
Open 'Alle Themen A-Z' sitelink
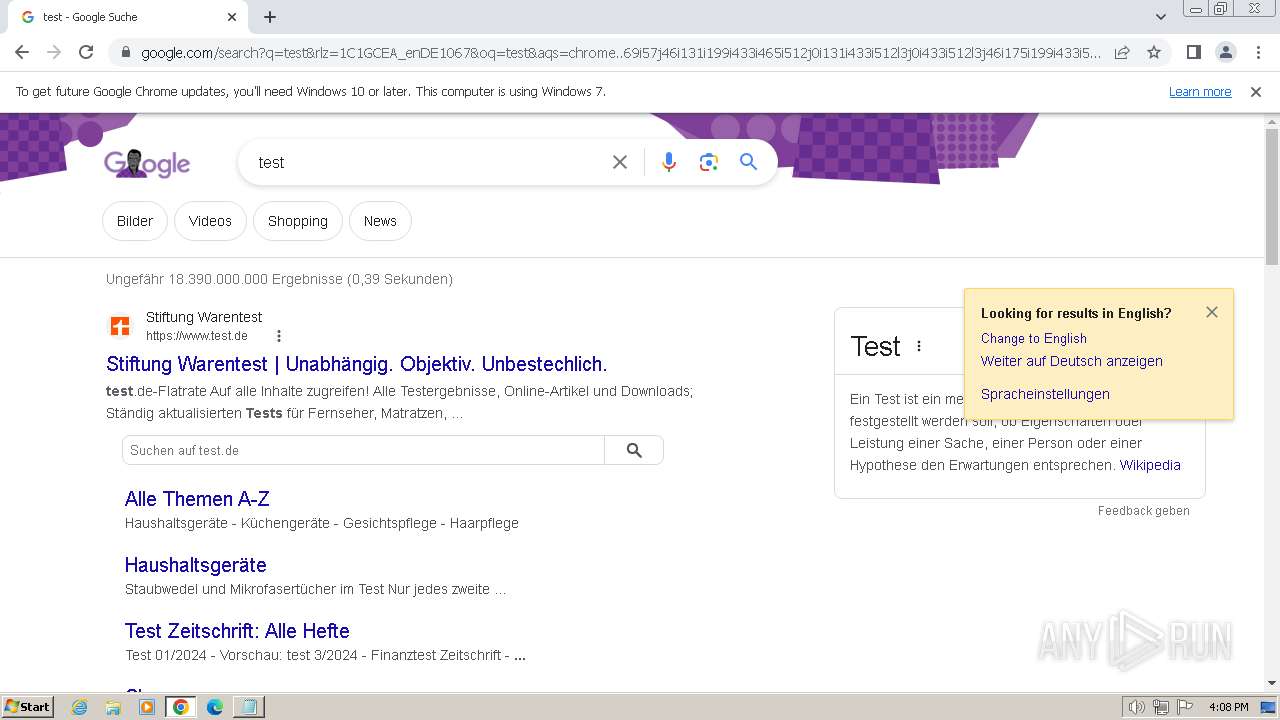click(197, 499)
